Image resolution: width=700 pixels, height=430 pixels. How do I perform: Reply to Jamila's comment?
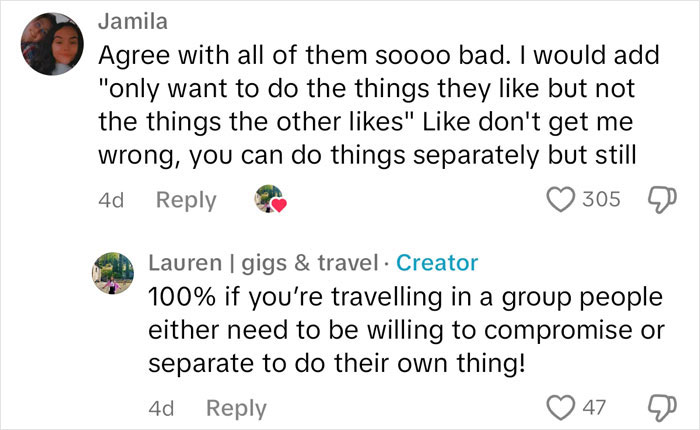(186, 200)
